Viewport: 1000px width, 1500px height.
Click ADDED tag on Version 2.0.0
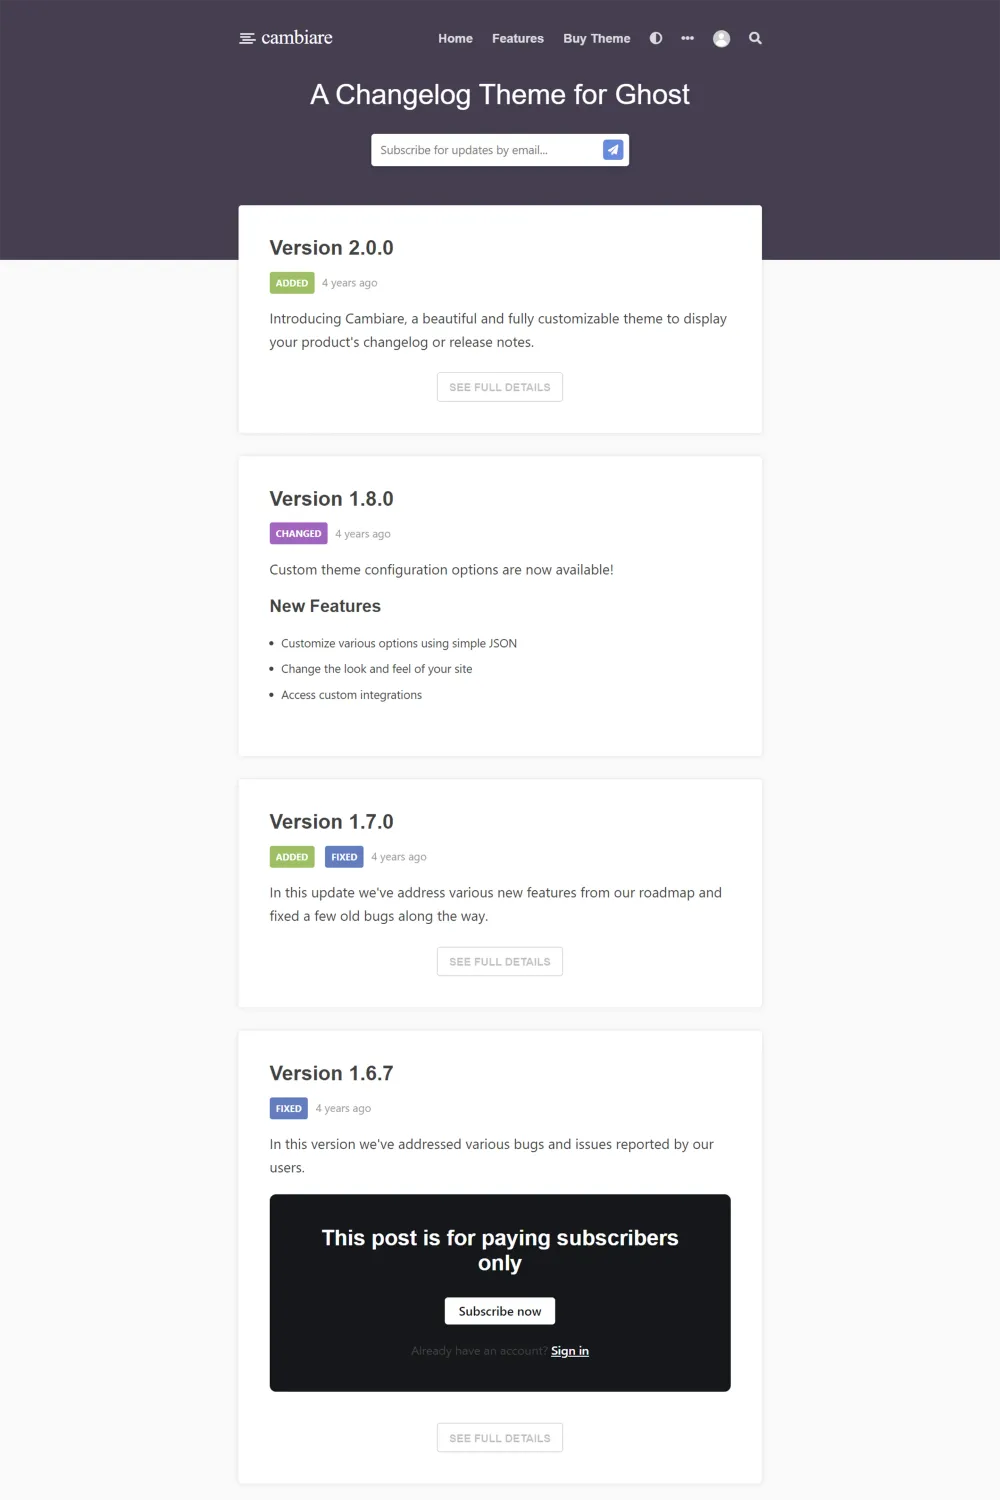[292, 283]
